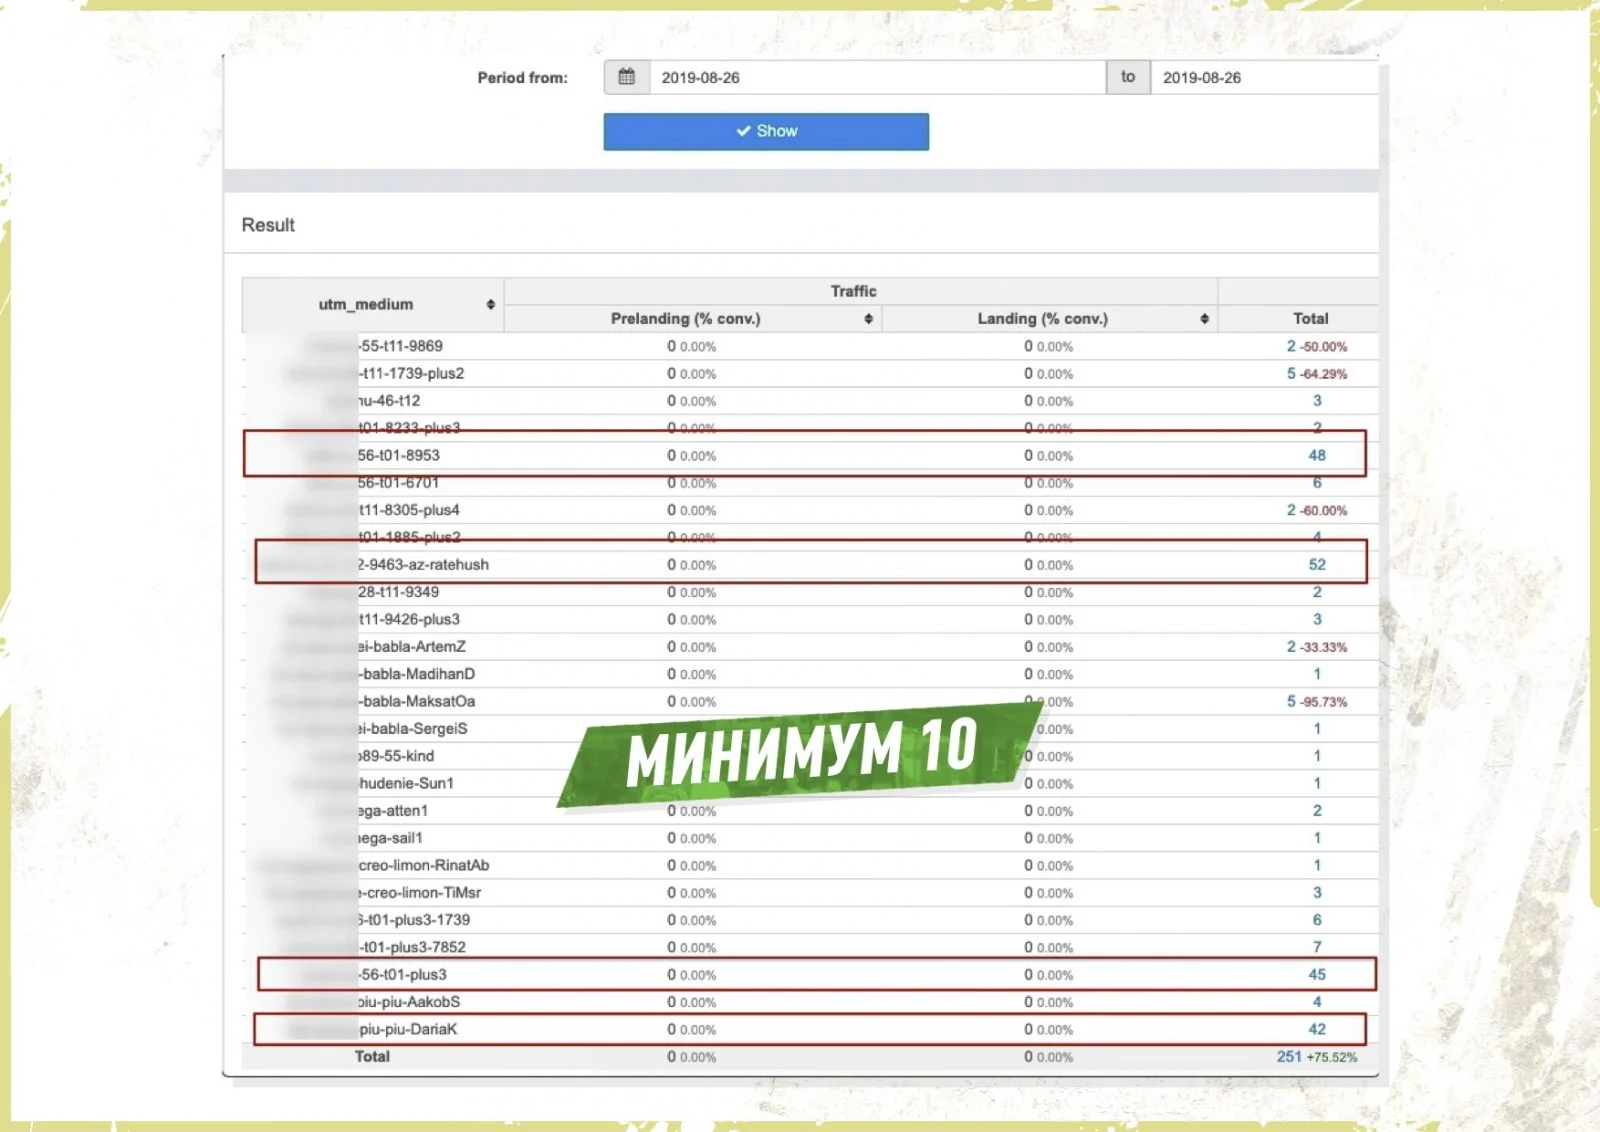This screenshot has height=1132, width=1600.
Task: Click the utm_medium column header
Action: click(x=373, y=304)
